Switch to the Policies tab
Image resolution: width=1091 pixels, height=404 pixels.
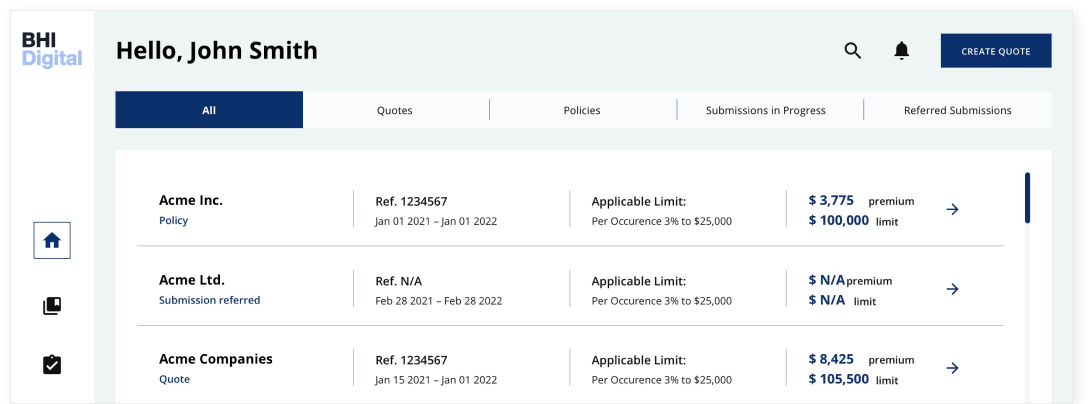pos(582,110)
